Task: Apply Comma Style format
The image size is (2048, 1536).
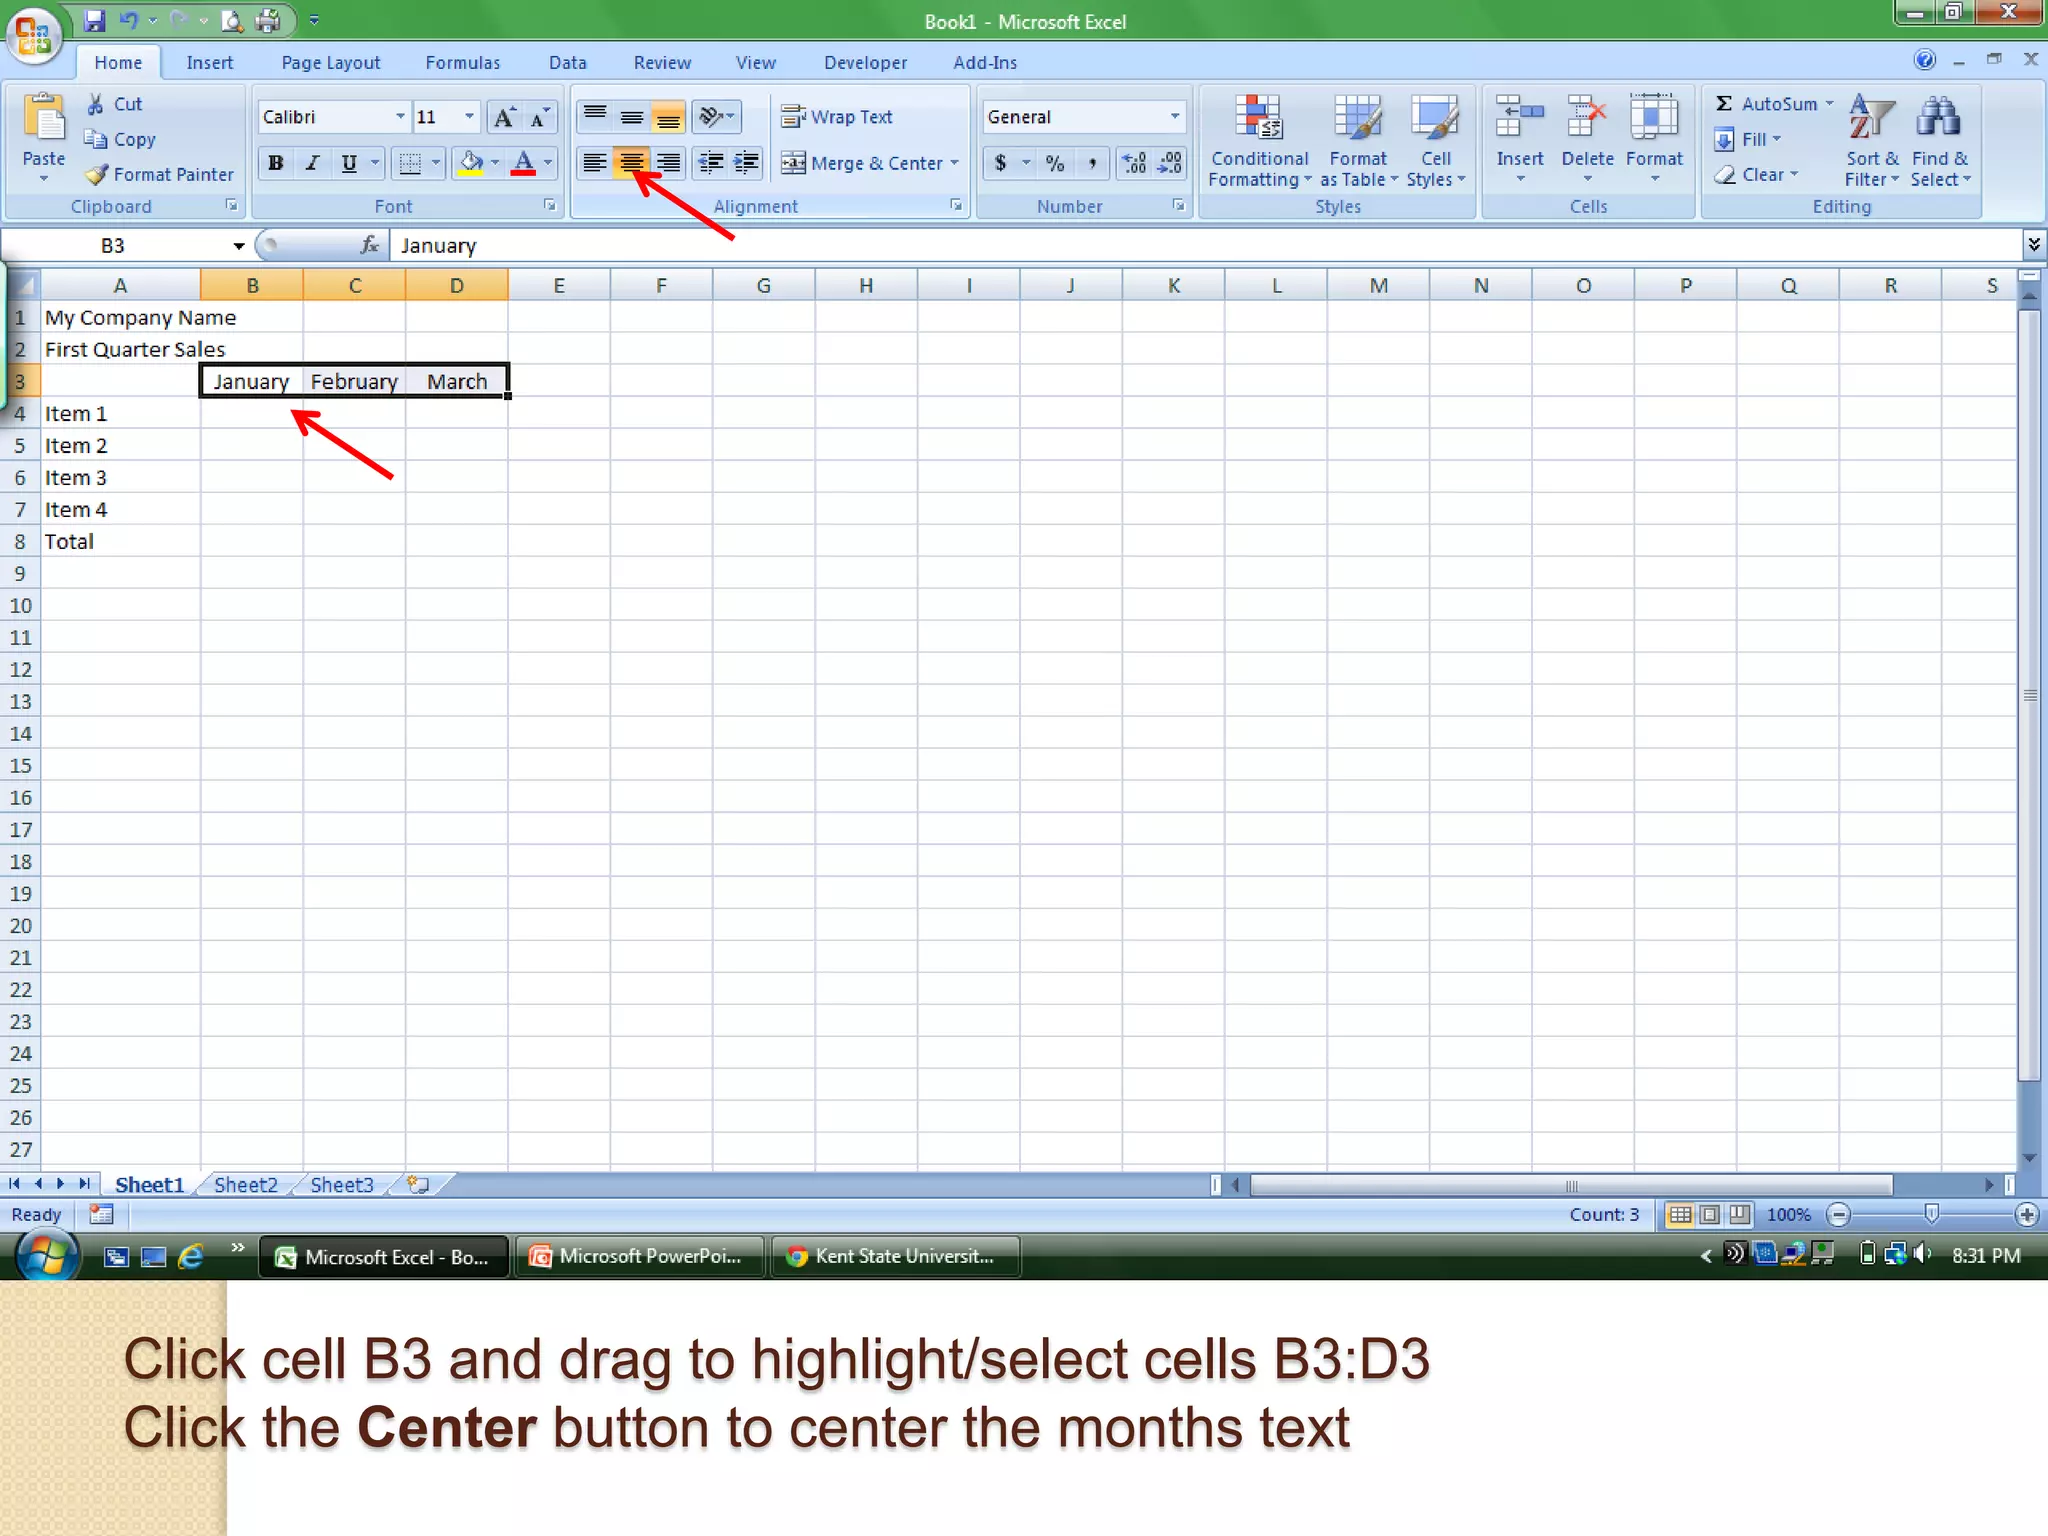Action: click(1092, 163)
